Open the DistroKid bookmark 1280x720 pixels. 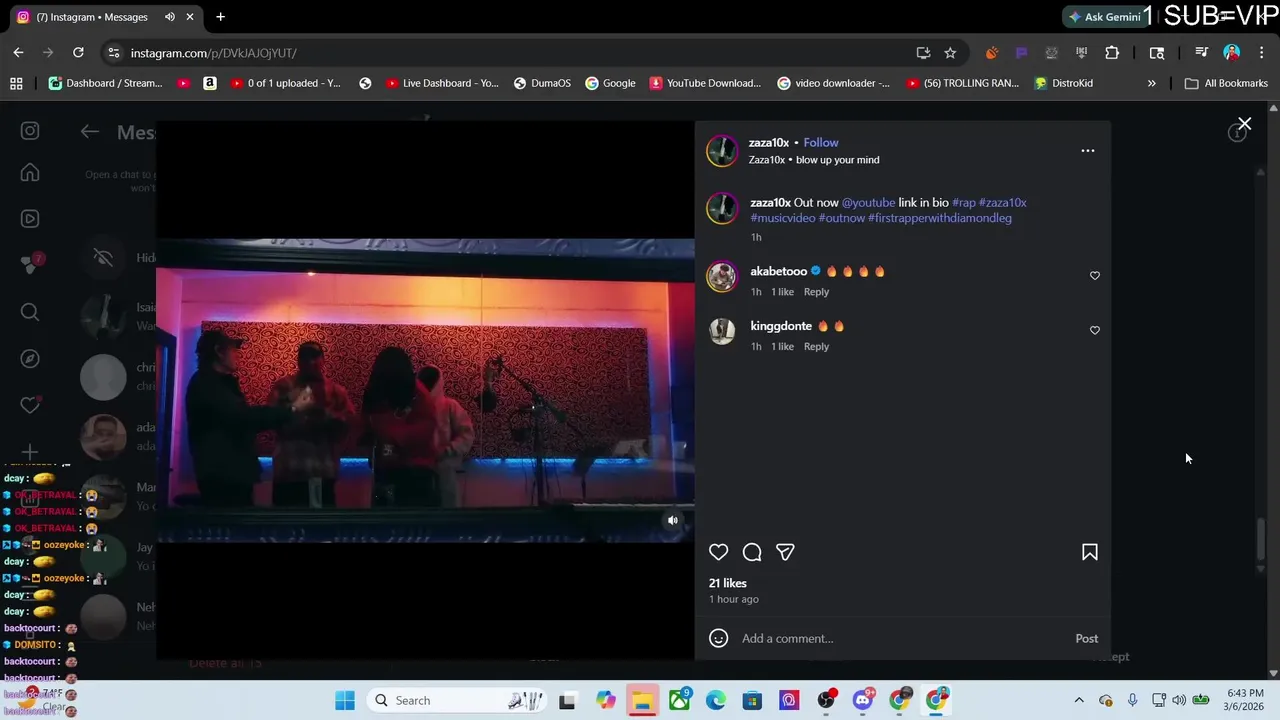(x=1063, y=83)
